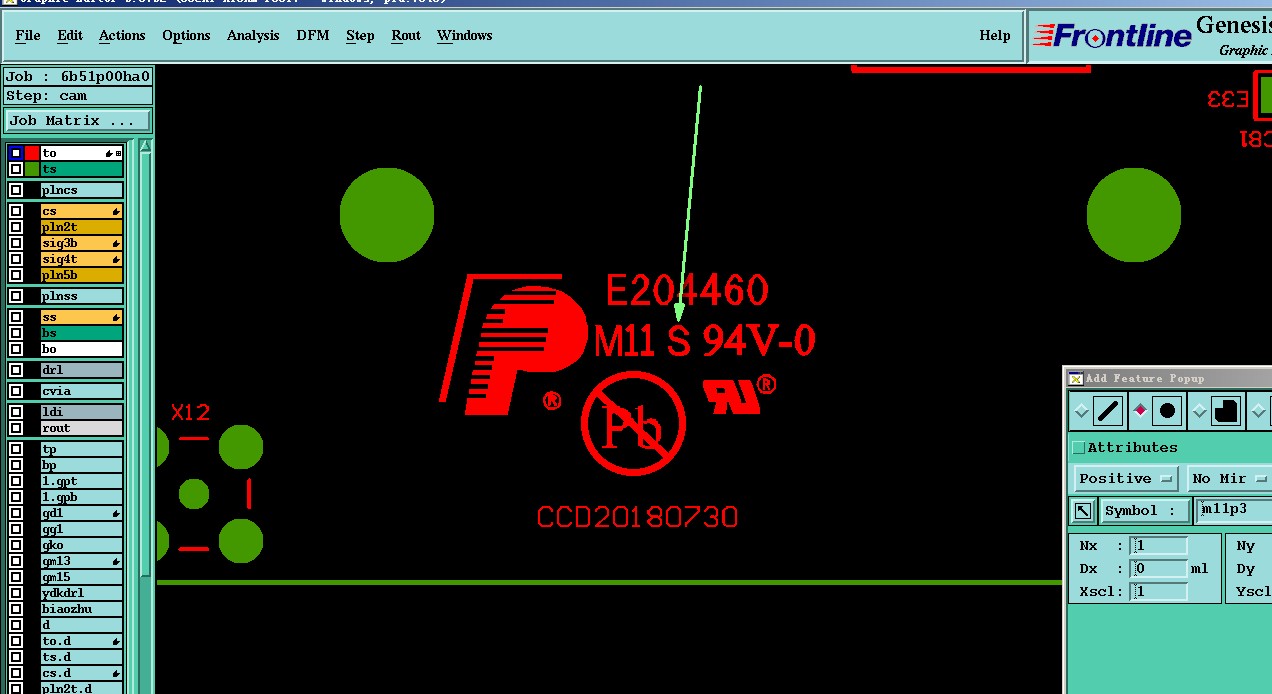
Task: Click the Job : 6b51p00ha0 label
Action: tap(78, 76)
